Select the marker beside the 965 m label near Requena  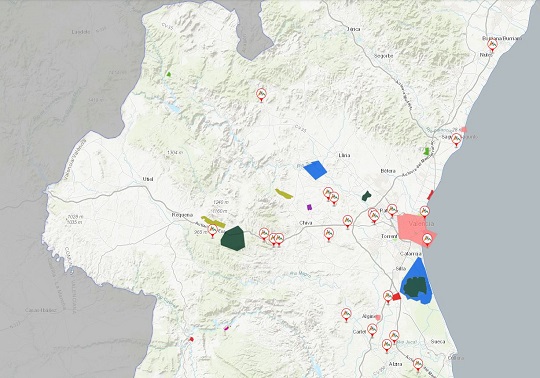tap(212, 230)
